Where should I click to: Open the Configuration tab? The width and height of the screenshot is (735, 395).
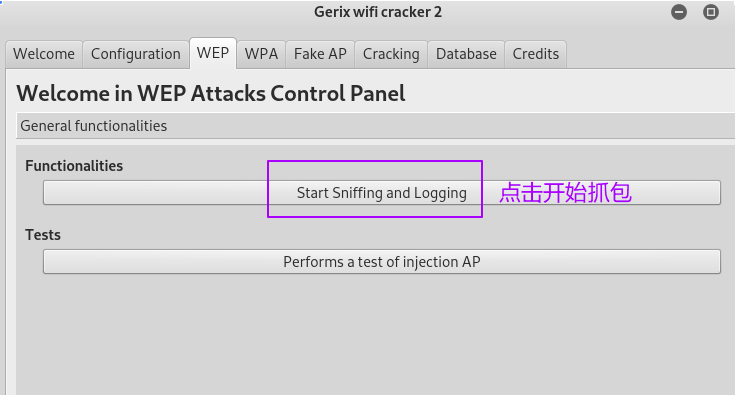(x=136, y=54)
